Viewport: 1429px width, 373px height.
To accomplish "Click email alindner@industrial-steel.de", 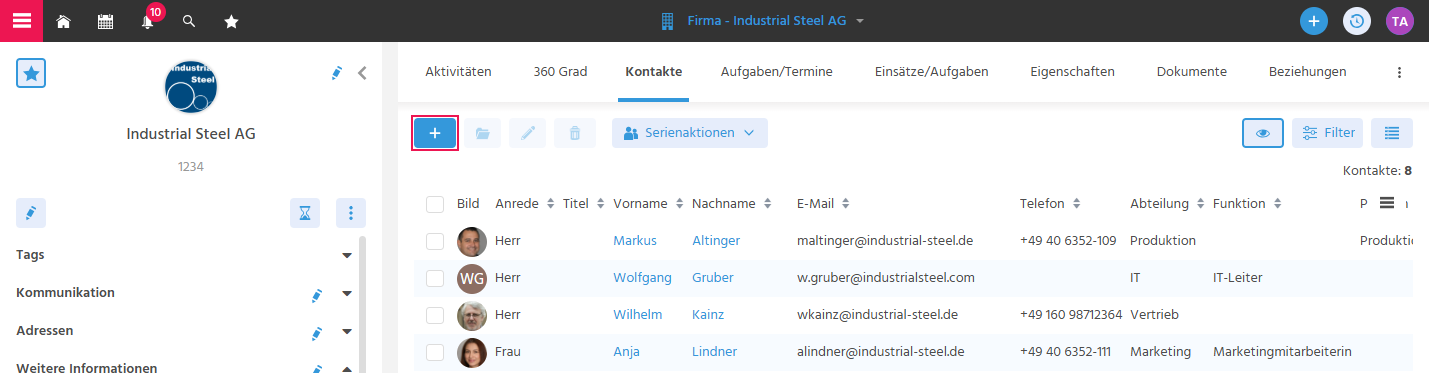I will (880, 352).
